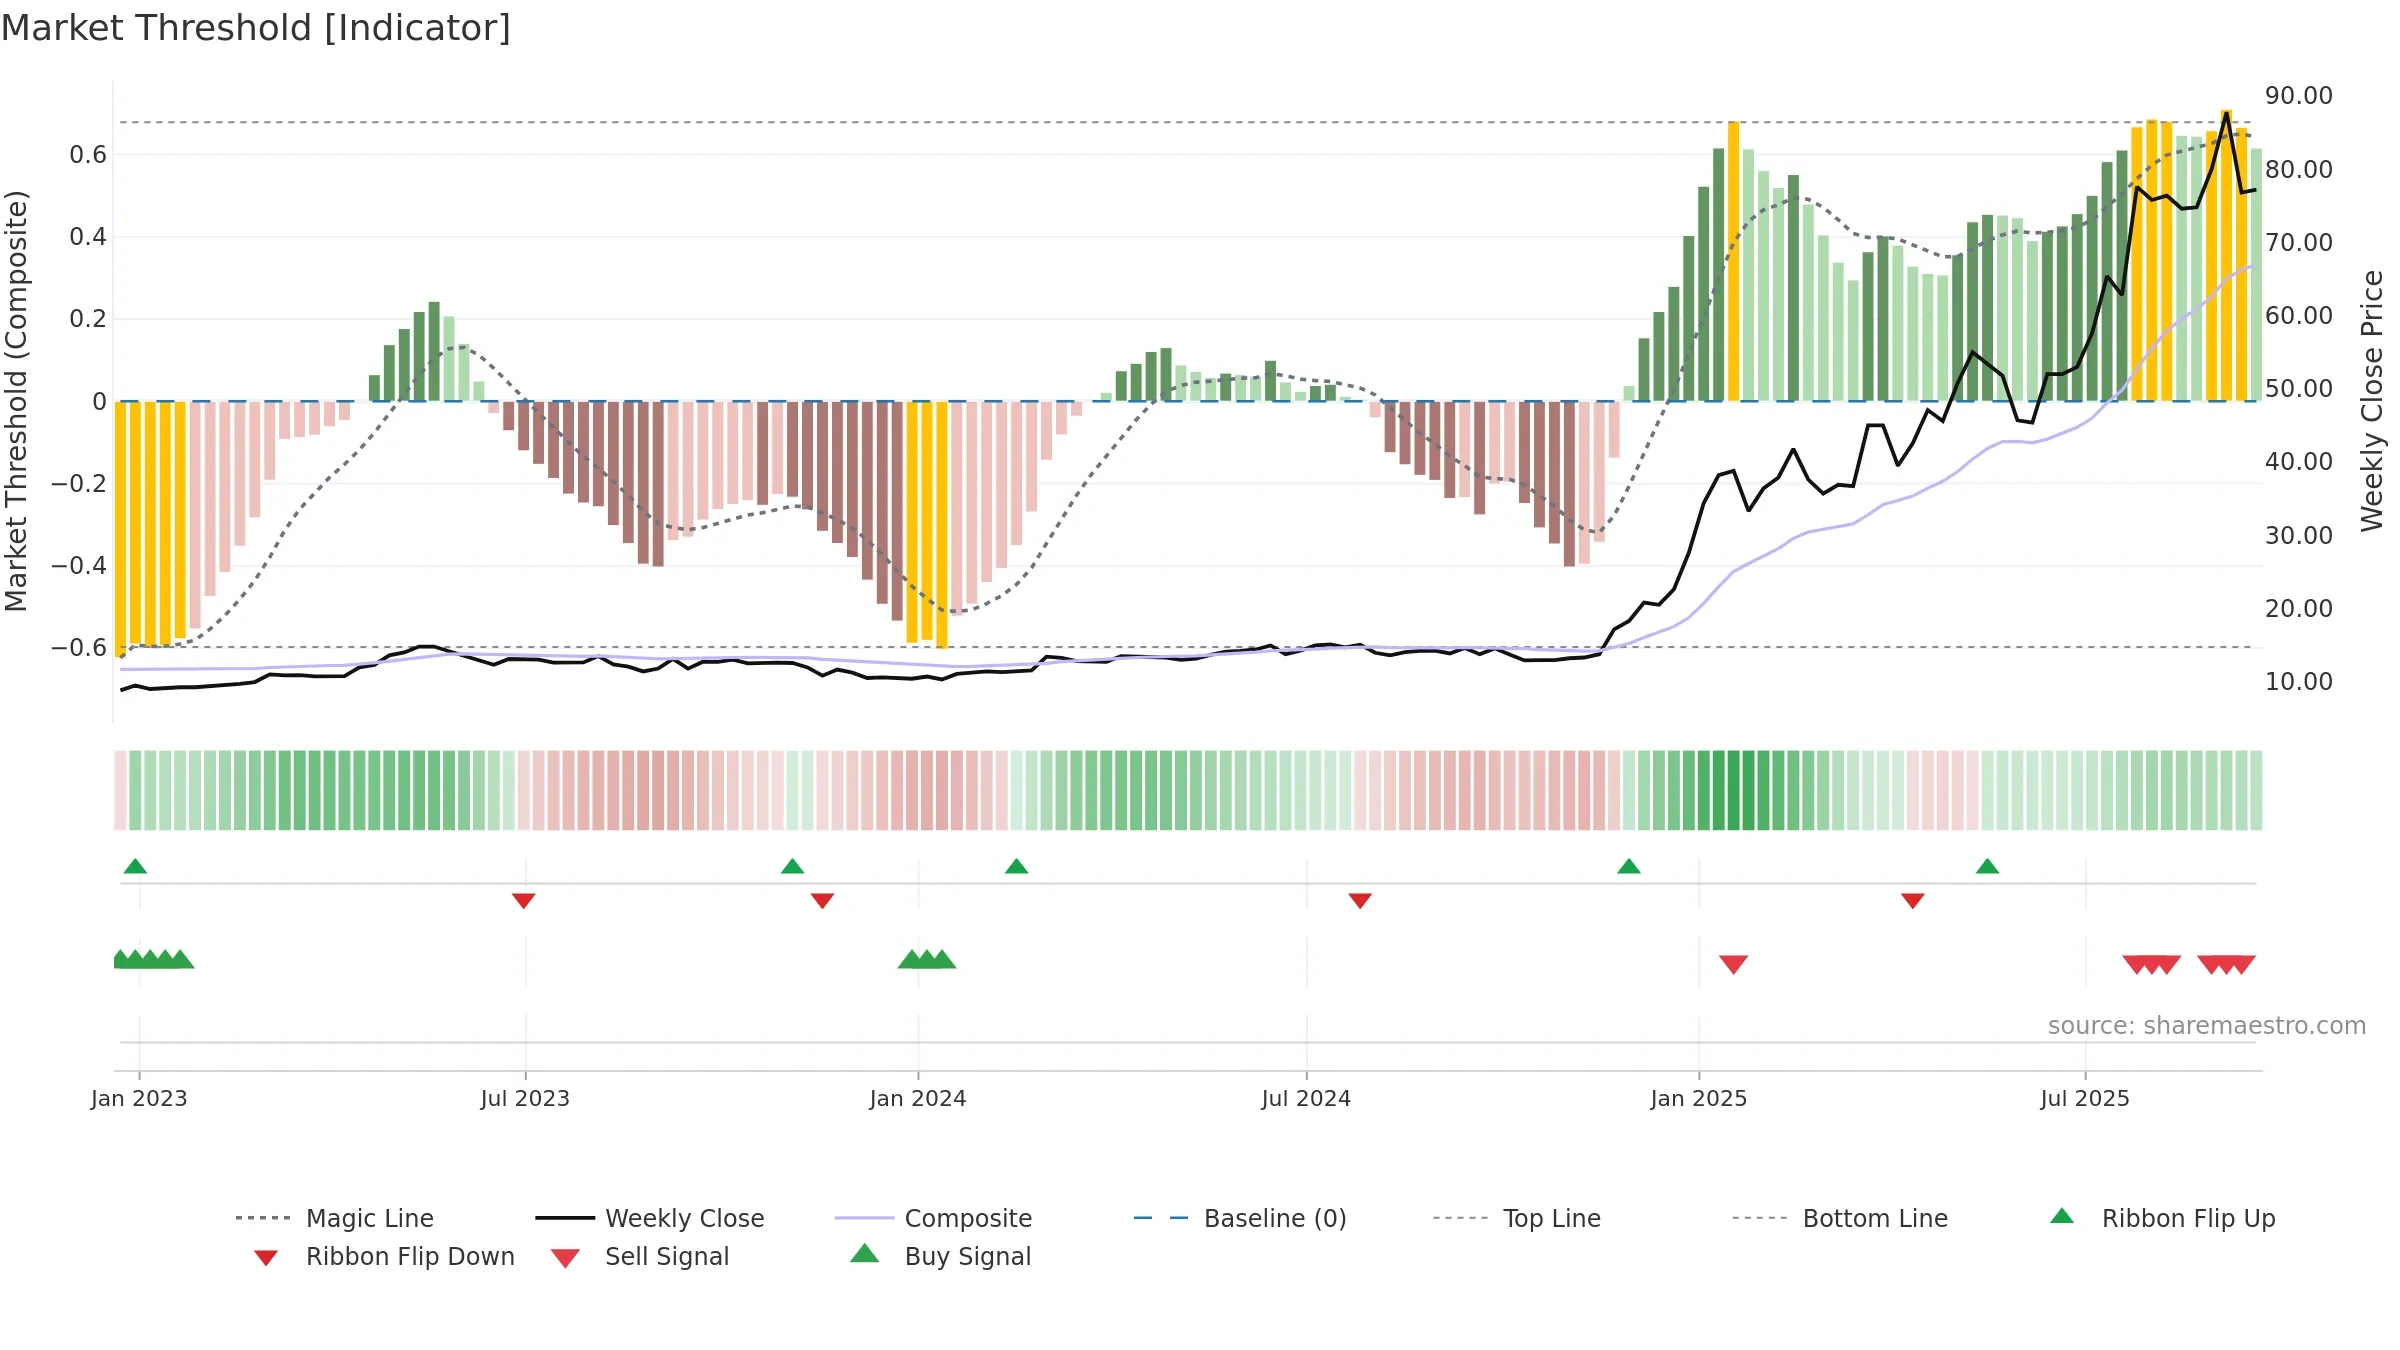Viewport: 2400px width, 1350px height.
Task: Click the ribbon flip up marker before Jan 2025
Action: click(x=1629, y=866)
